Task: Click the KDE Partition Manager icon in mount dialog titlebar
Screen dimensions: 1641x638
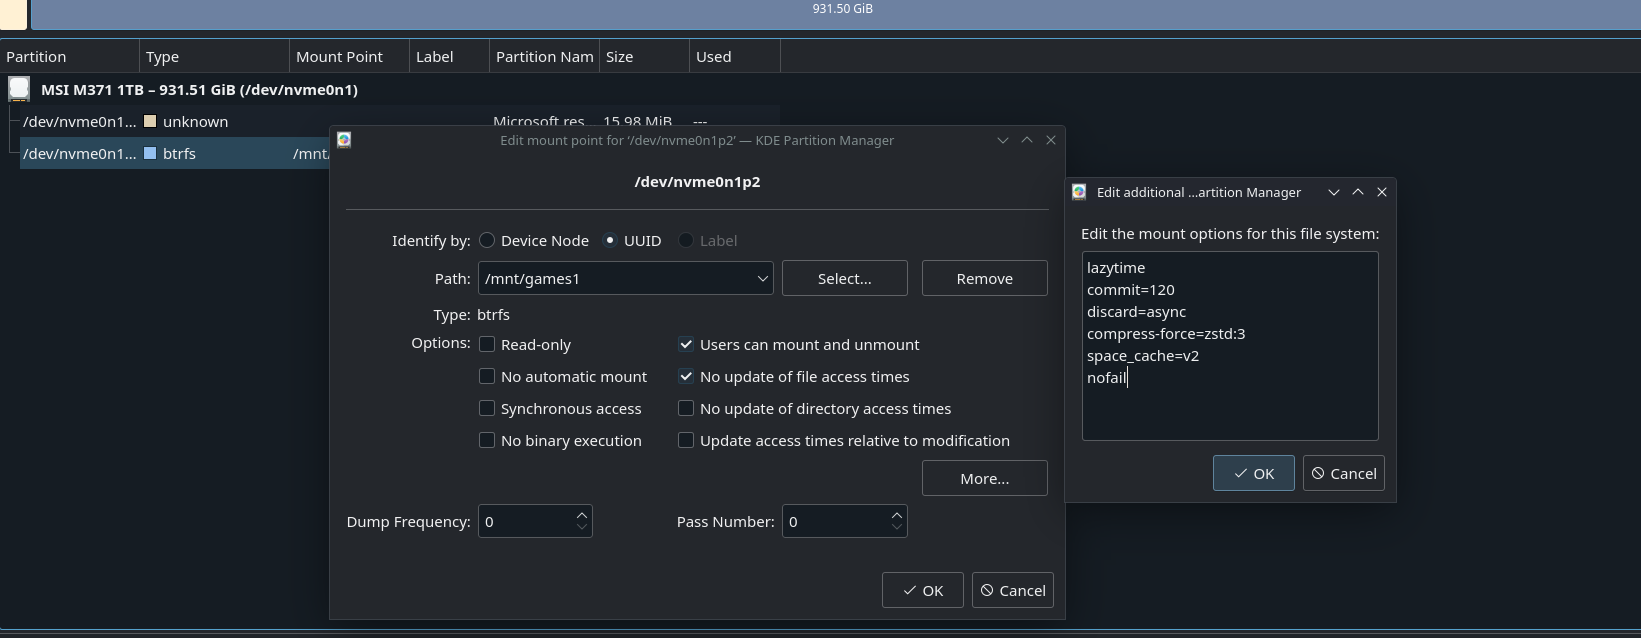Action: pos(344,140)
